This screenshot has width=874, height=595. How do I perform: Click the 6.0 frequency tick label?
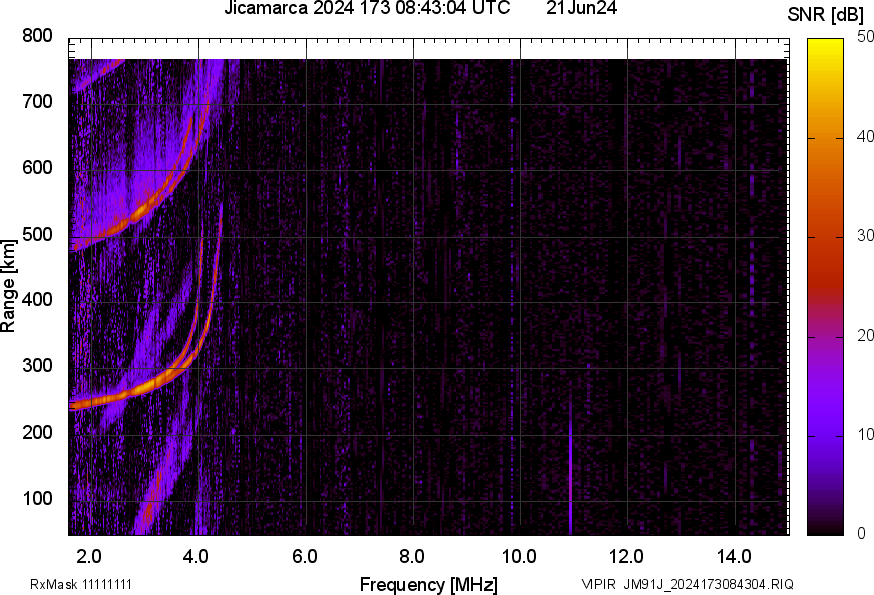[305, 557]
